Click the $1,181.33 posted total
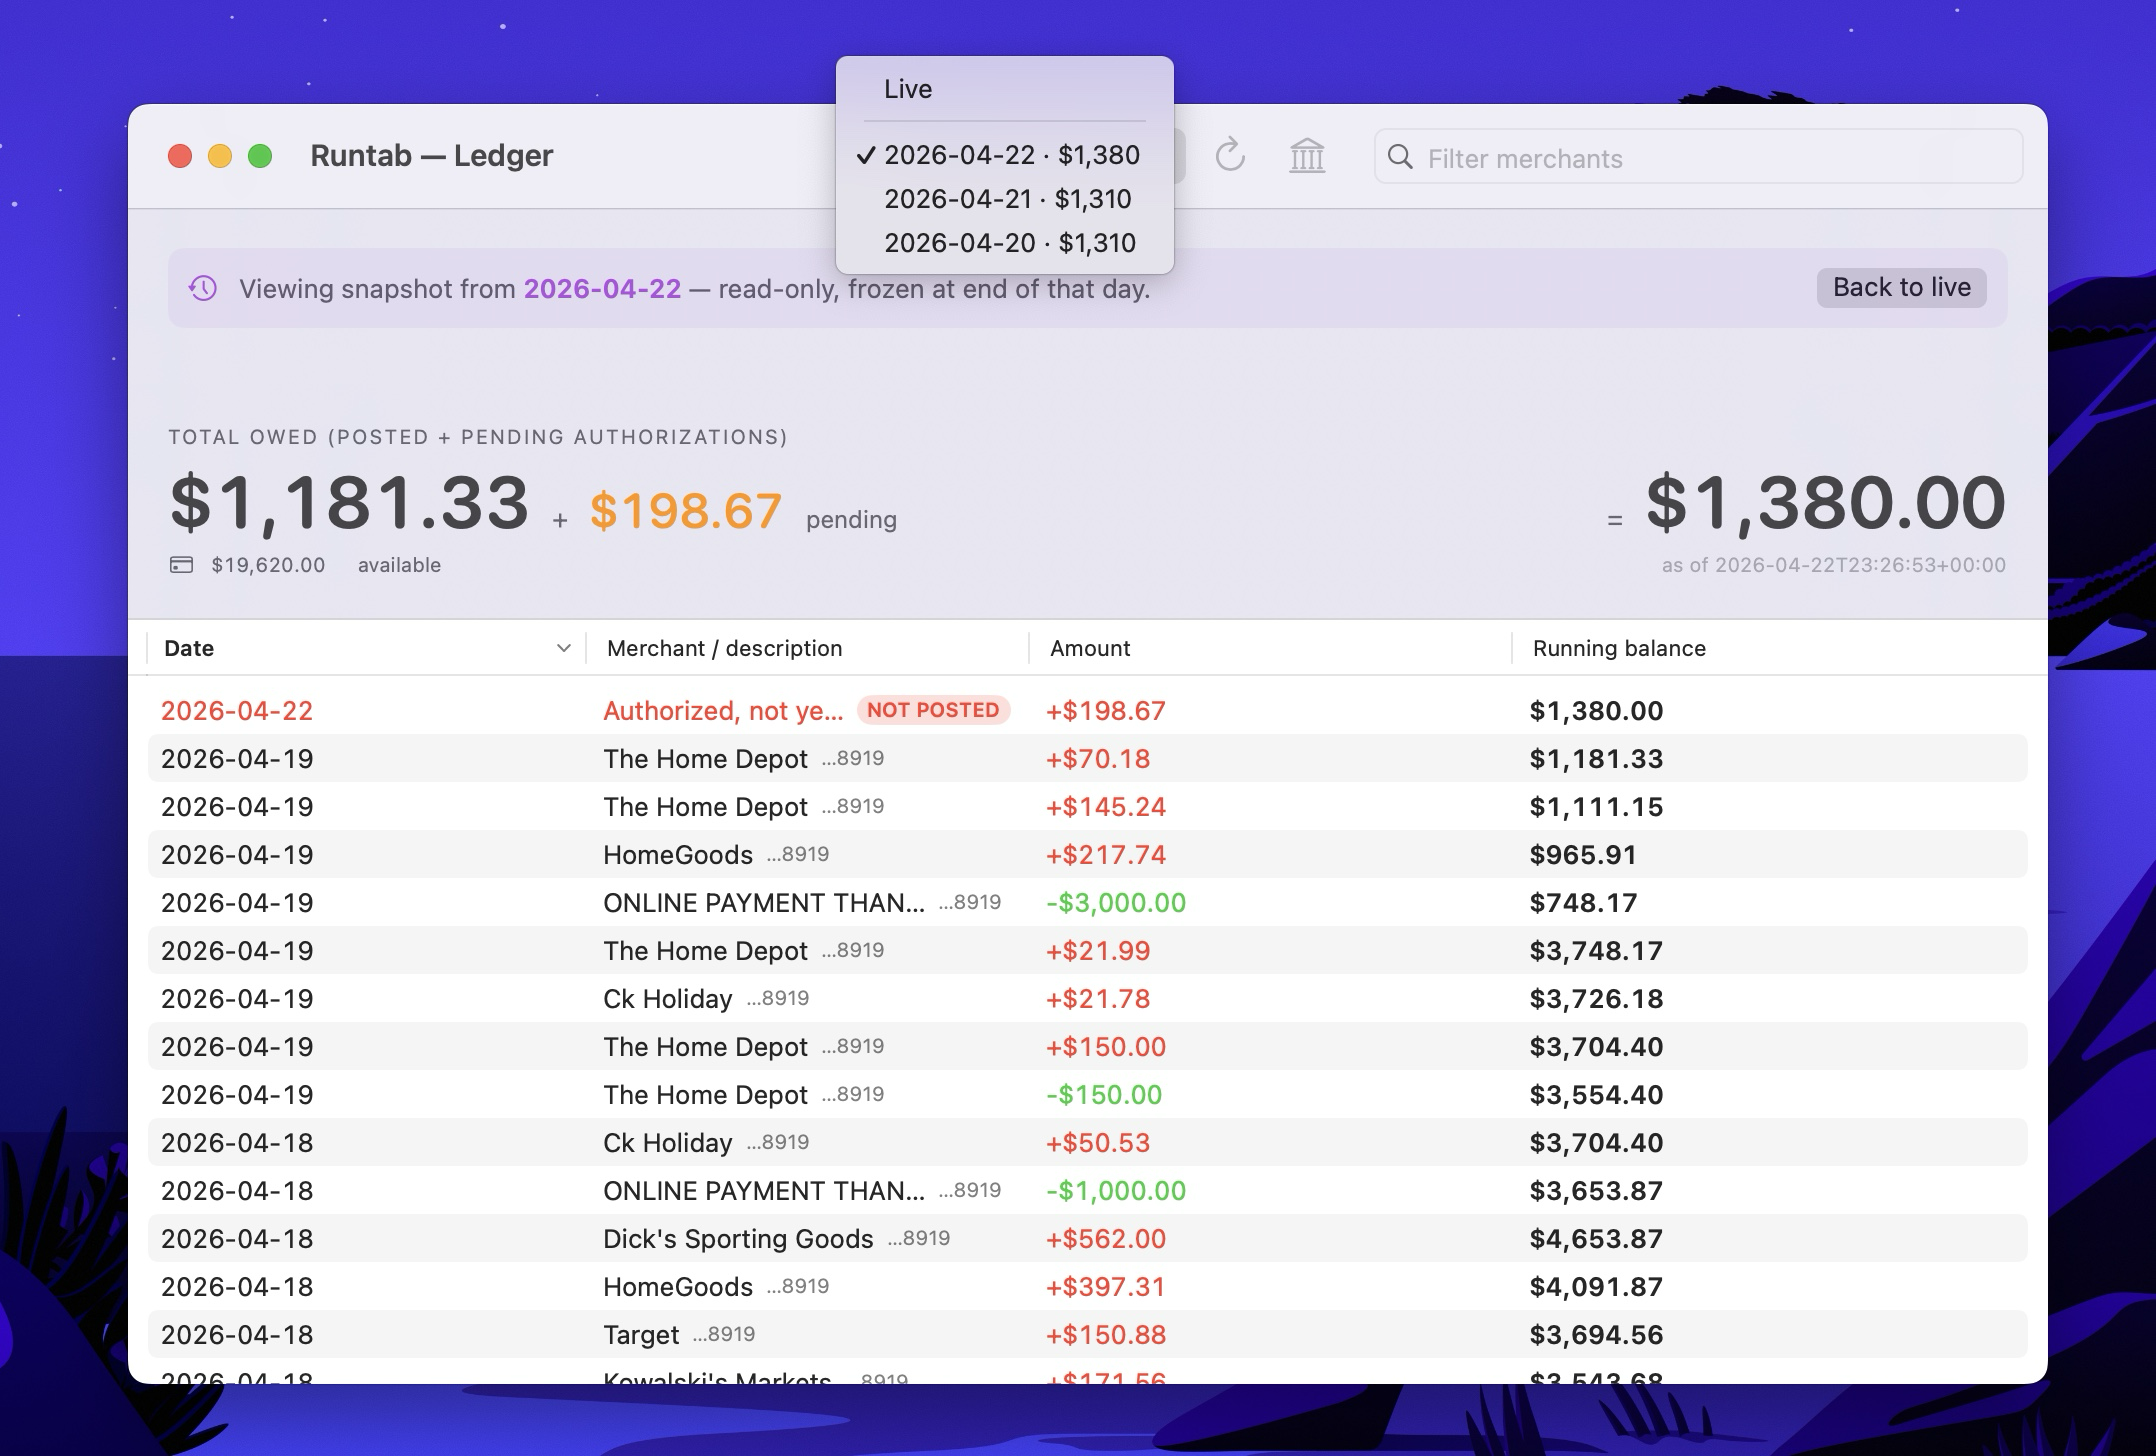 tap(349, 502)
